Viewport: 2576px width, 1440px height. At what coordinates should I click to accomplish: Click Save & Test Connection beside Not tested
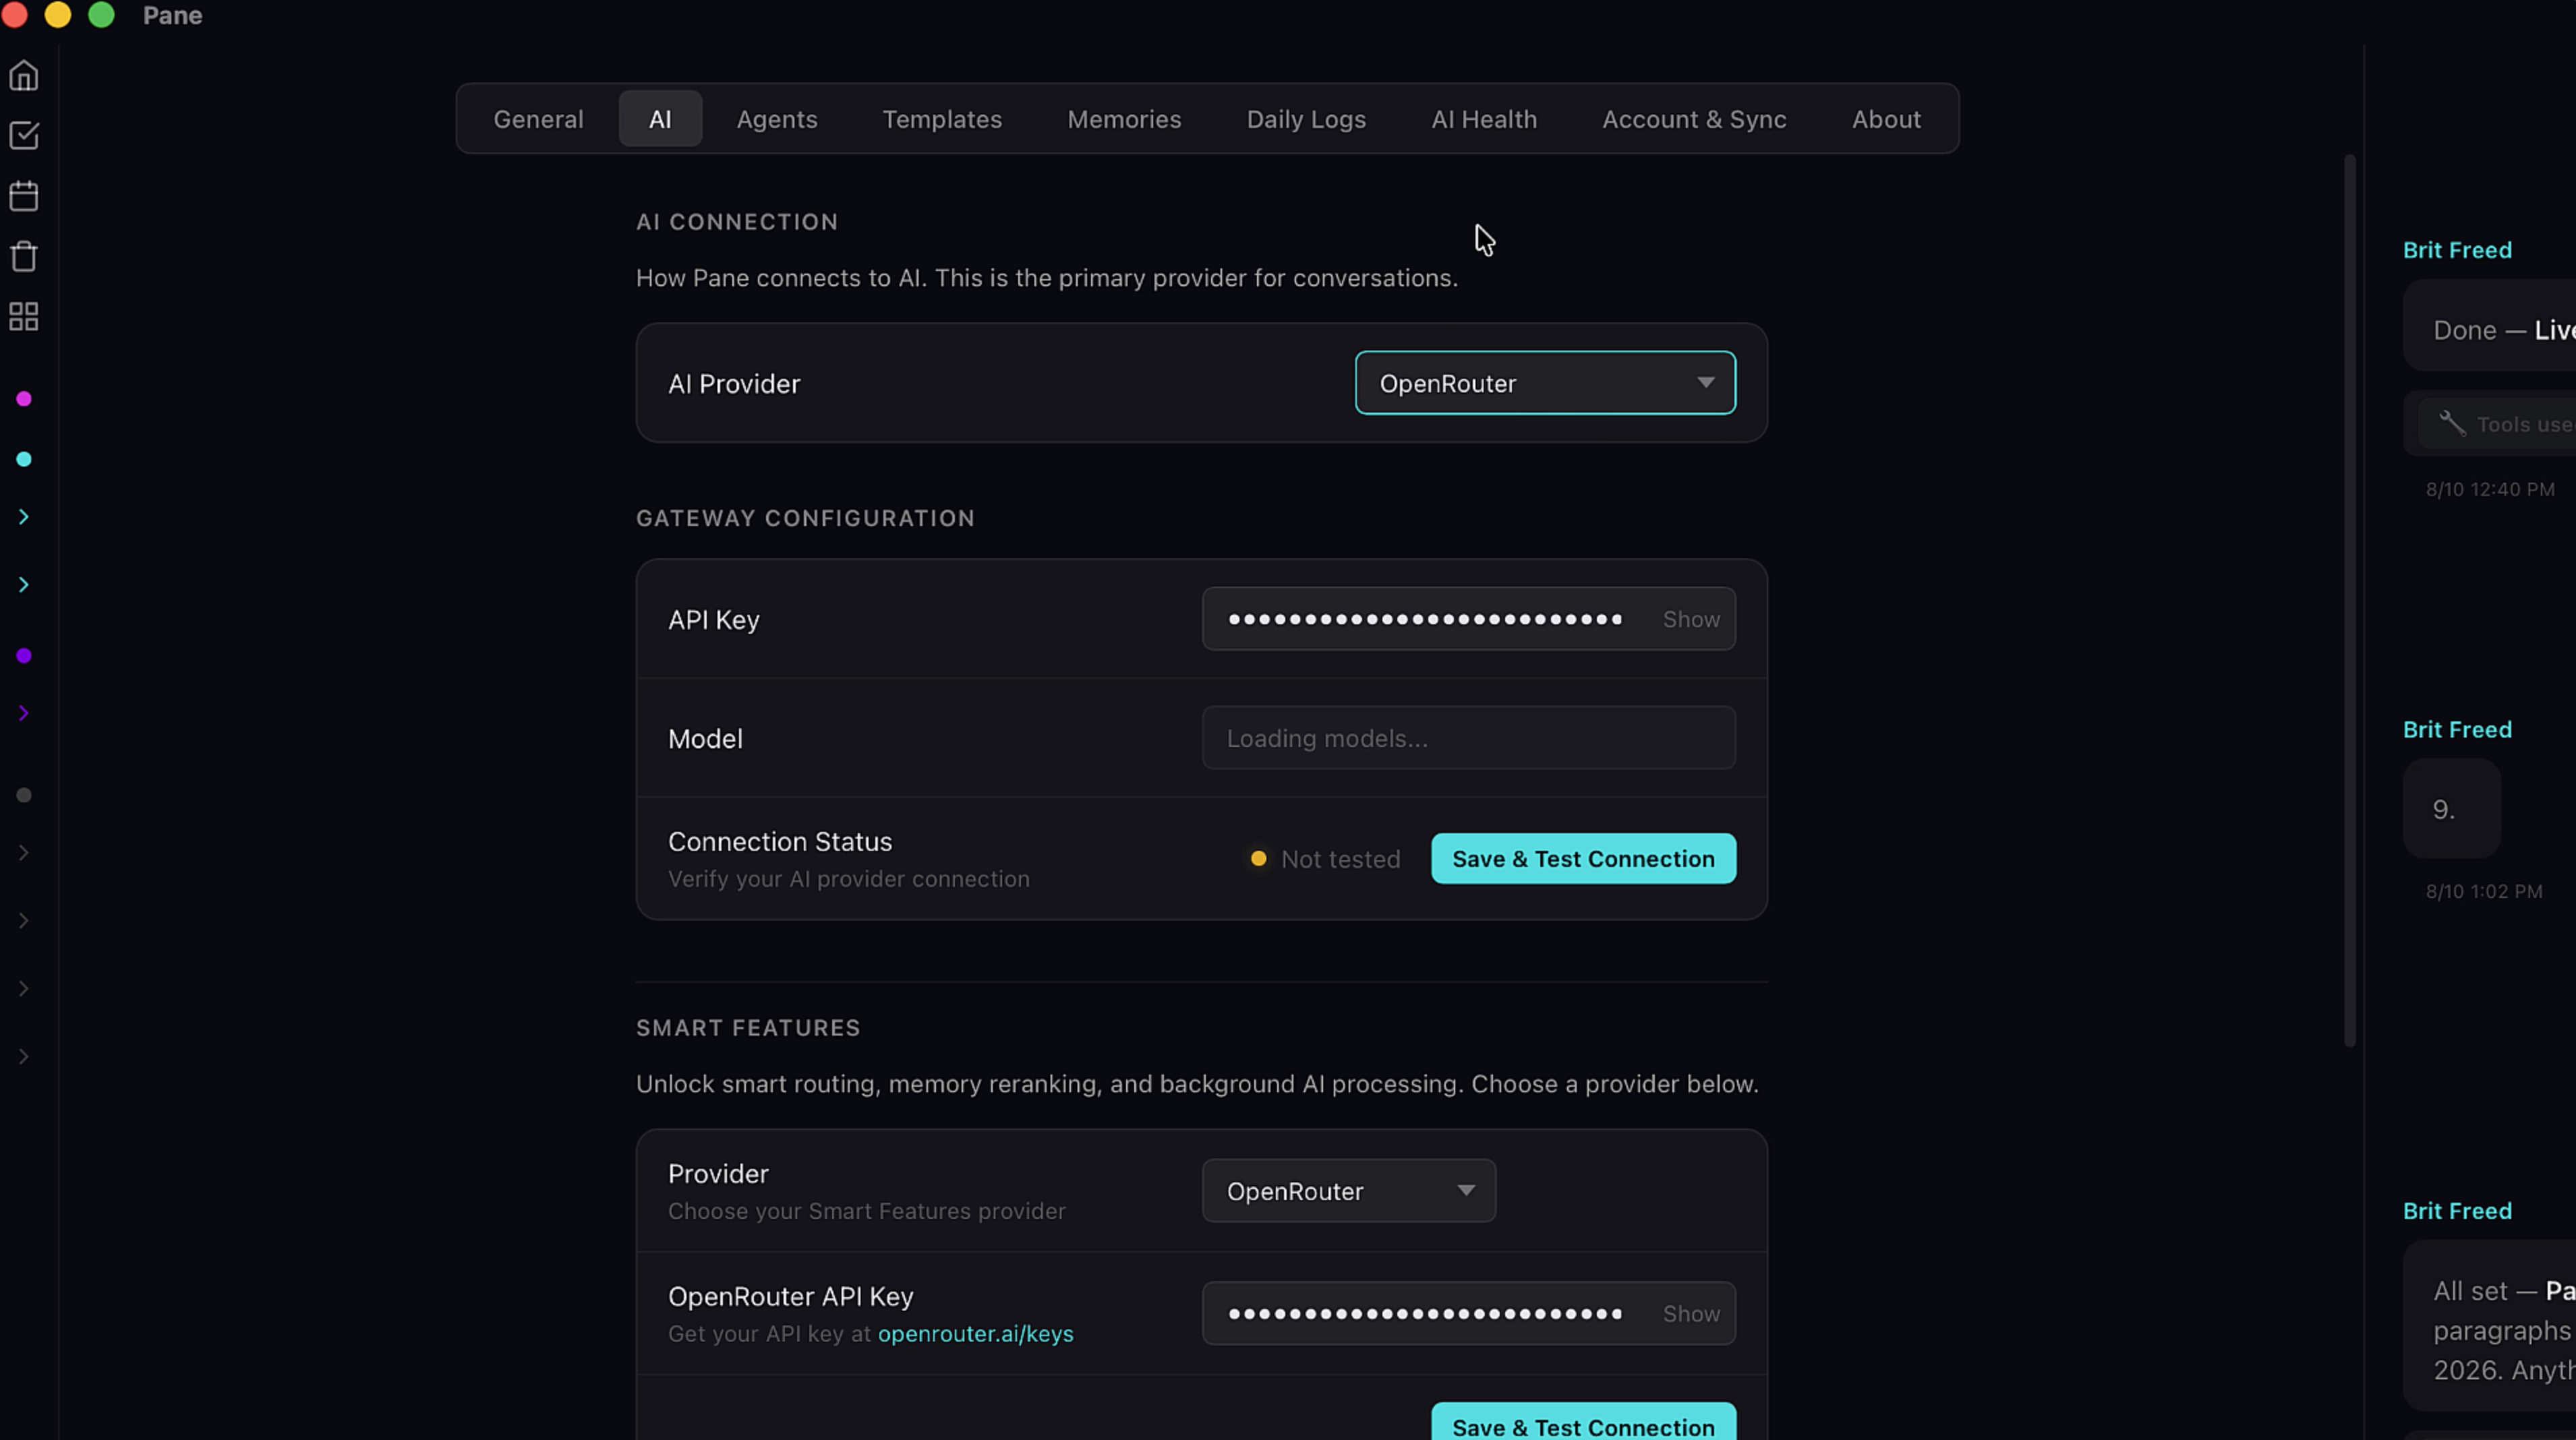[x=1583, y=858]
